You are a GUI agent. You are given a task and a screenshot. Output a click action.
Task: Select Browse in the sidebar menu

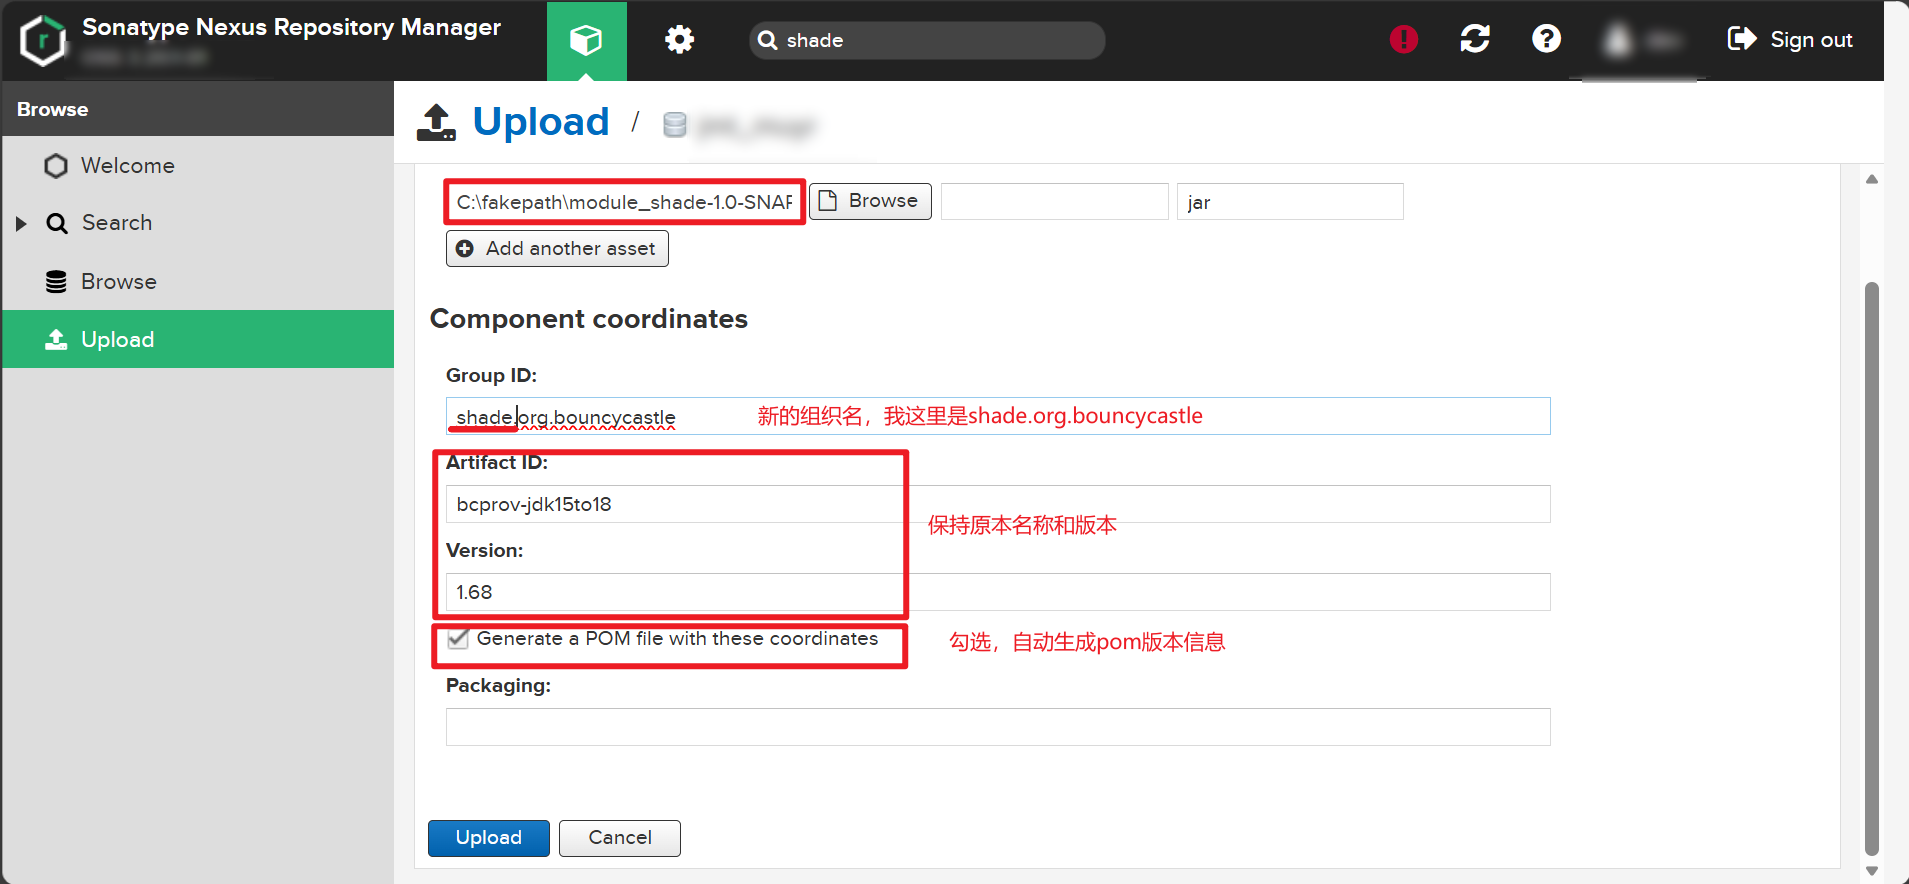(118, 282)
